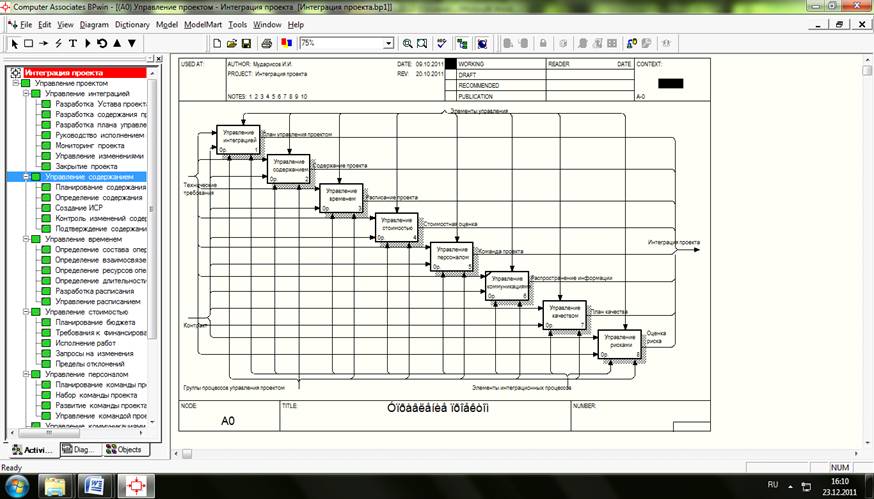This screenshot has width=874, height=499.
Task: Click the Print icon in toolbar
Action: 266,44
